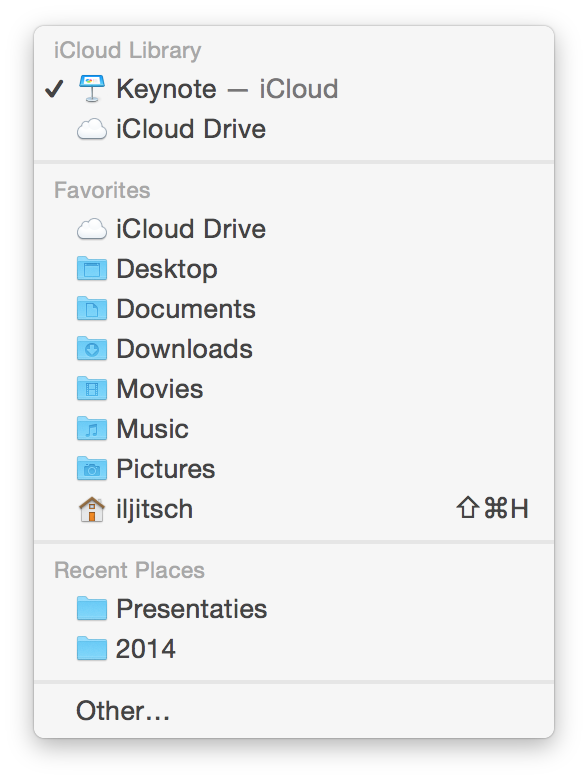Viewport: 588px width, 780px height.
Task: Click the Pictures camera folder icon
Action: (x=92, y=469)
